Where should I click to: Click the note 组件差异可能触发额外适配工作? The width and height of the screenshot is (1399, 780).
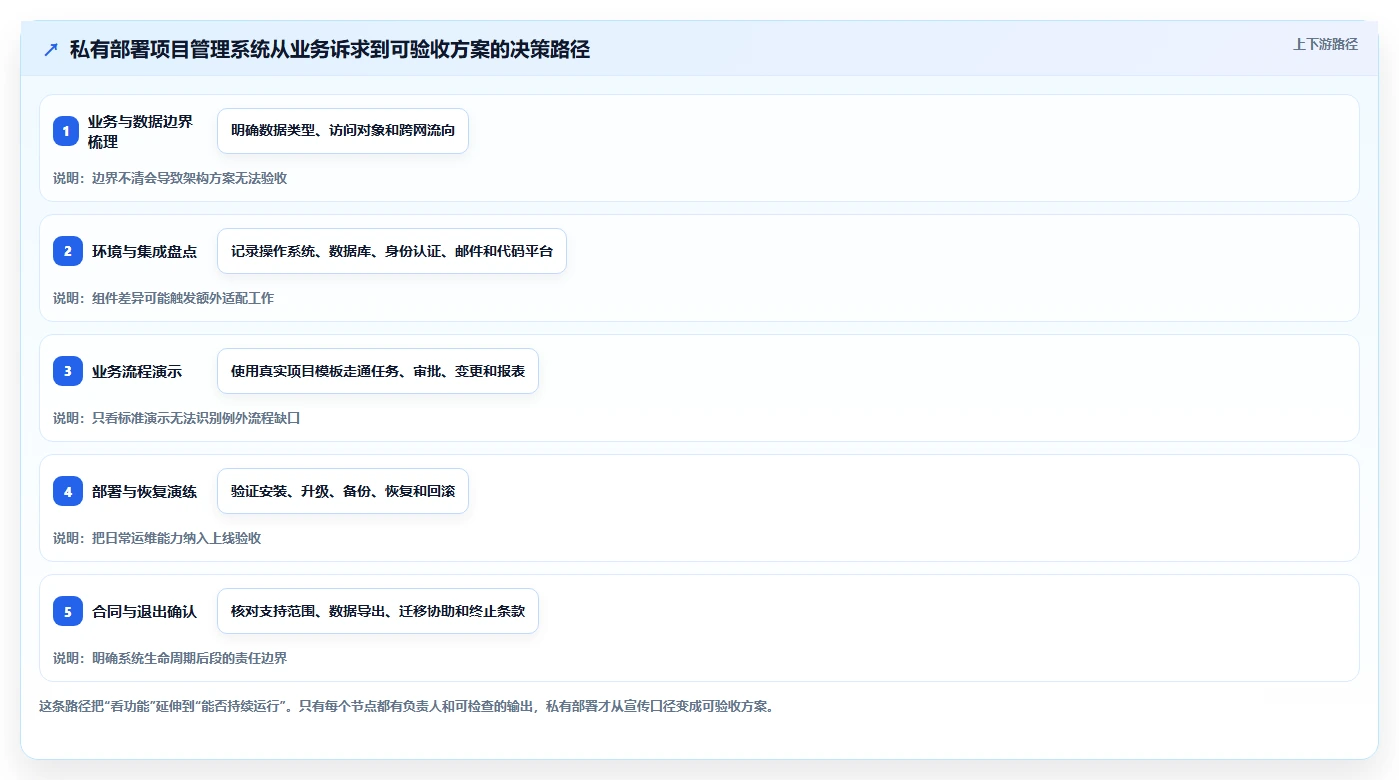click(x=163, y=298)
